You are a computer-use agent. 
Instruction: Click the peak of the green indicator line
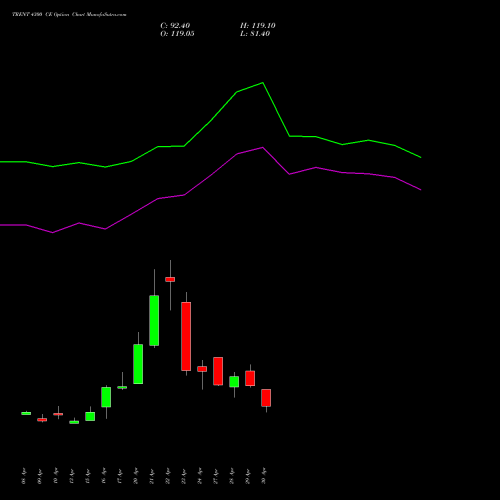click(263, 83)
